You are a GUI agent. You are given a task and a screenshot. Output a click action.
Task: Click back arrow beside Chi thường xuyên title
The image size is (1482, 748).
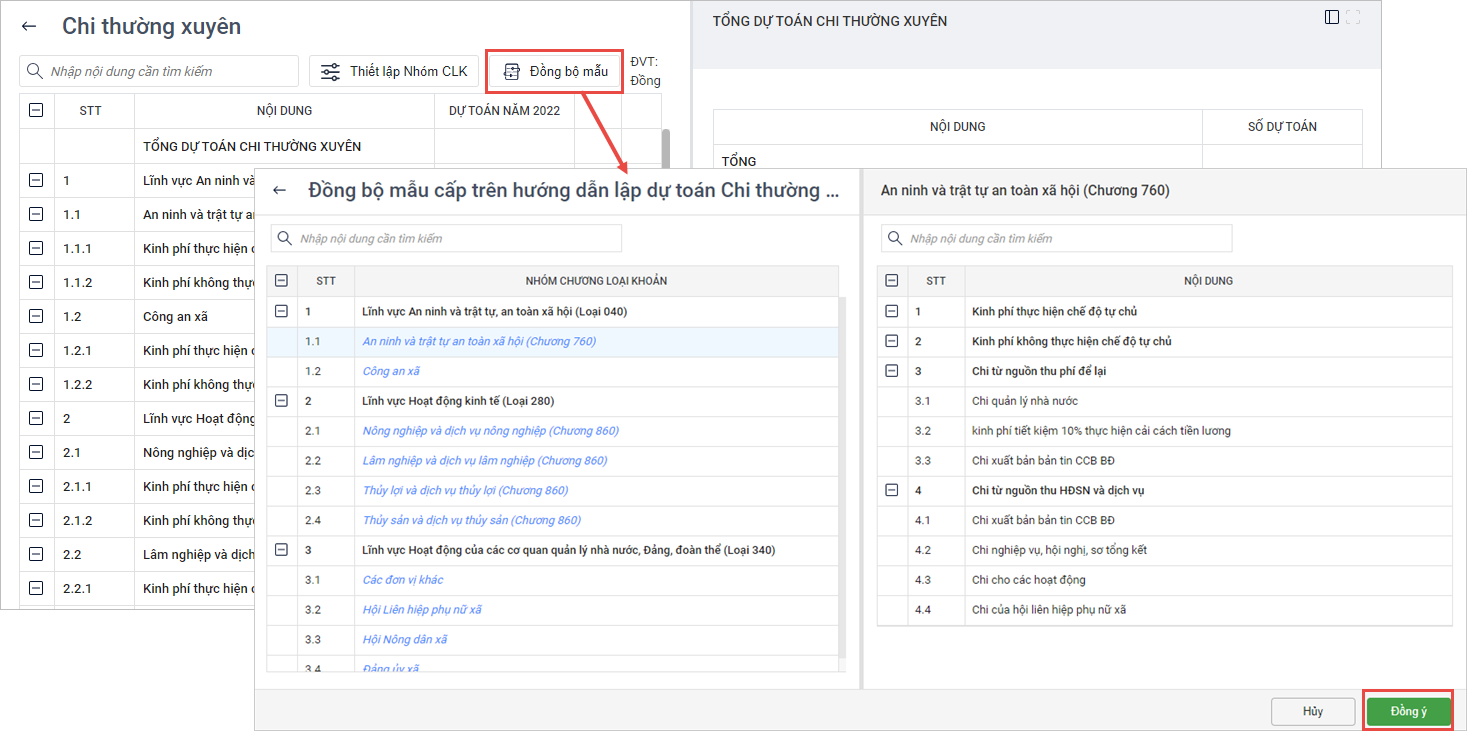click(x=29, y=27)
